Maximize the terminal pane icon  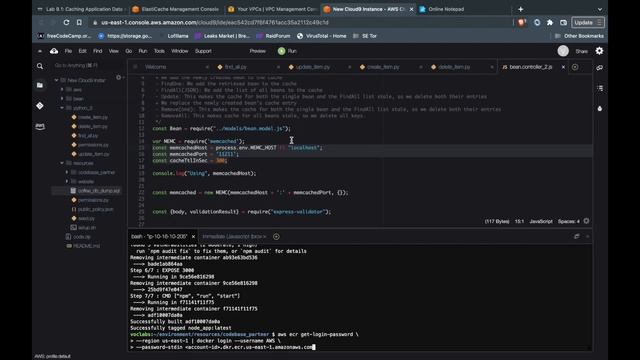click(x=577, y=236)
